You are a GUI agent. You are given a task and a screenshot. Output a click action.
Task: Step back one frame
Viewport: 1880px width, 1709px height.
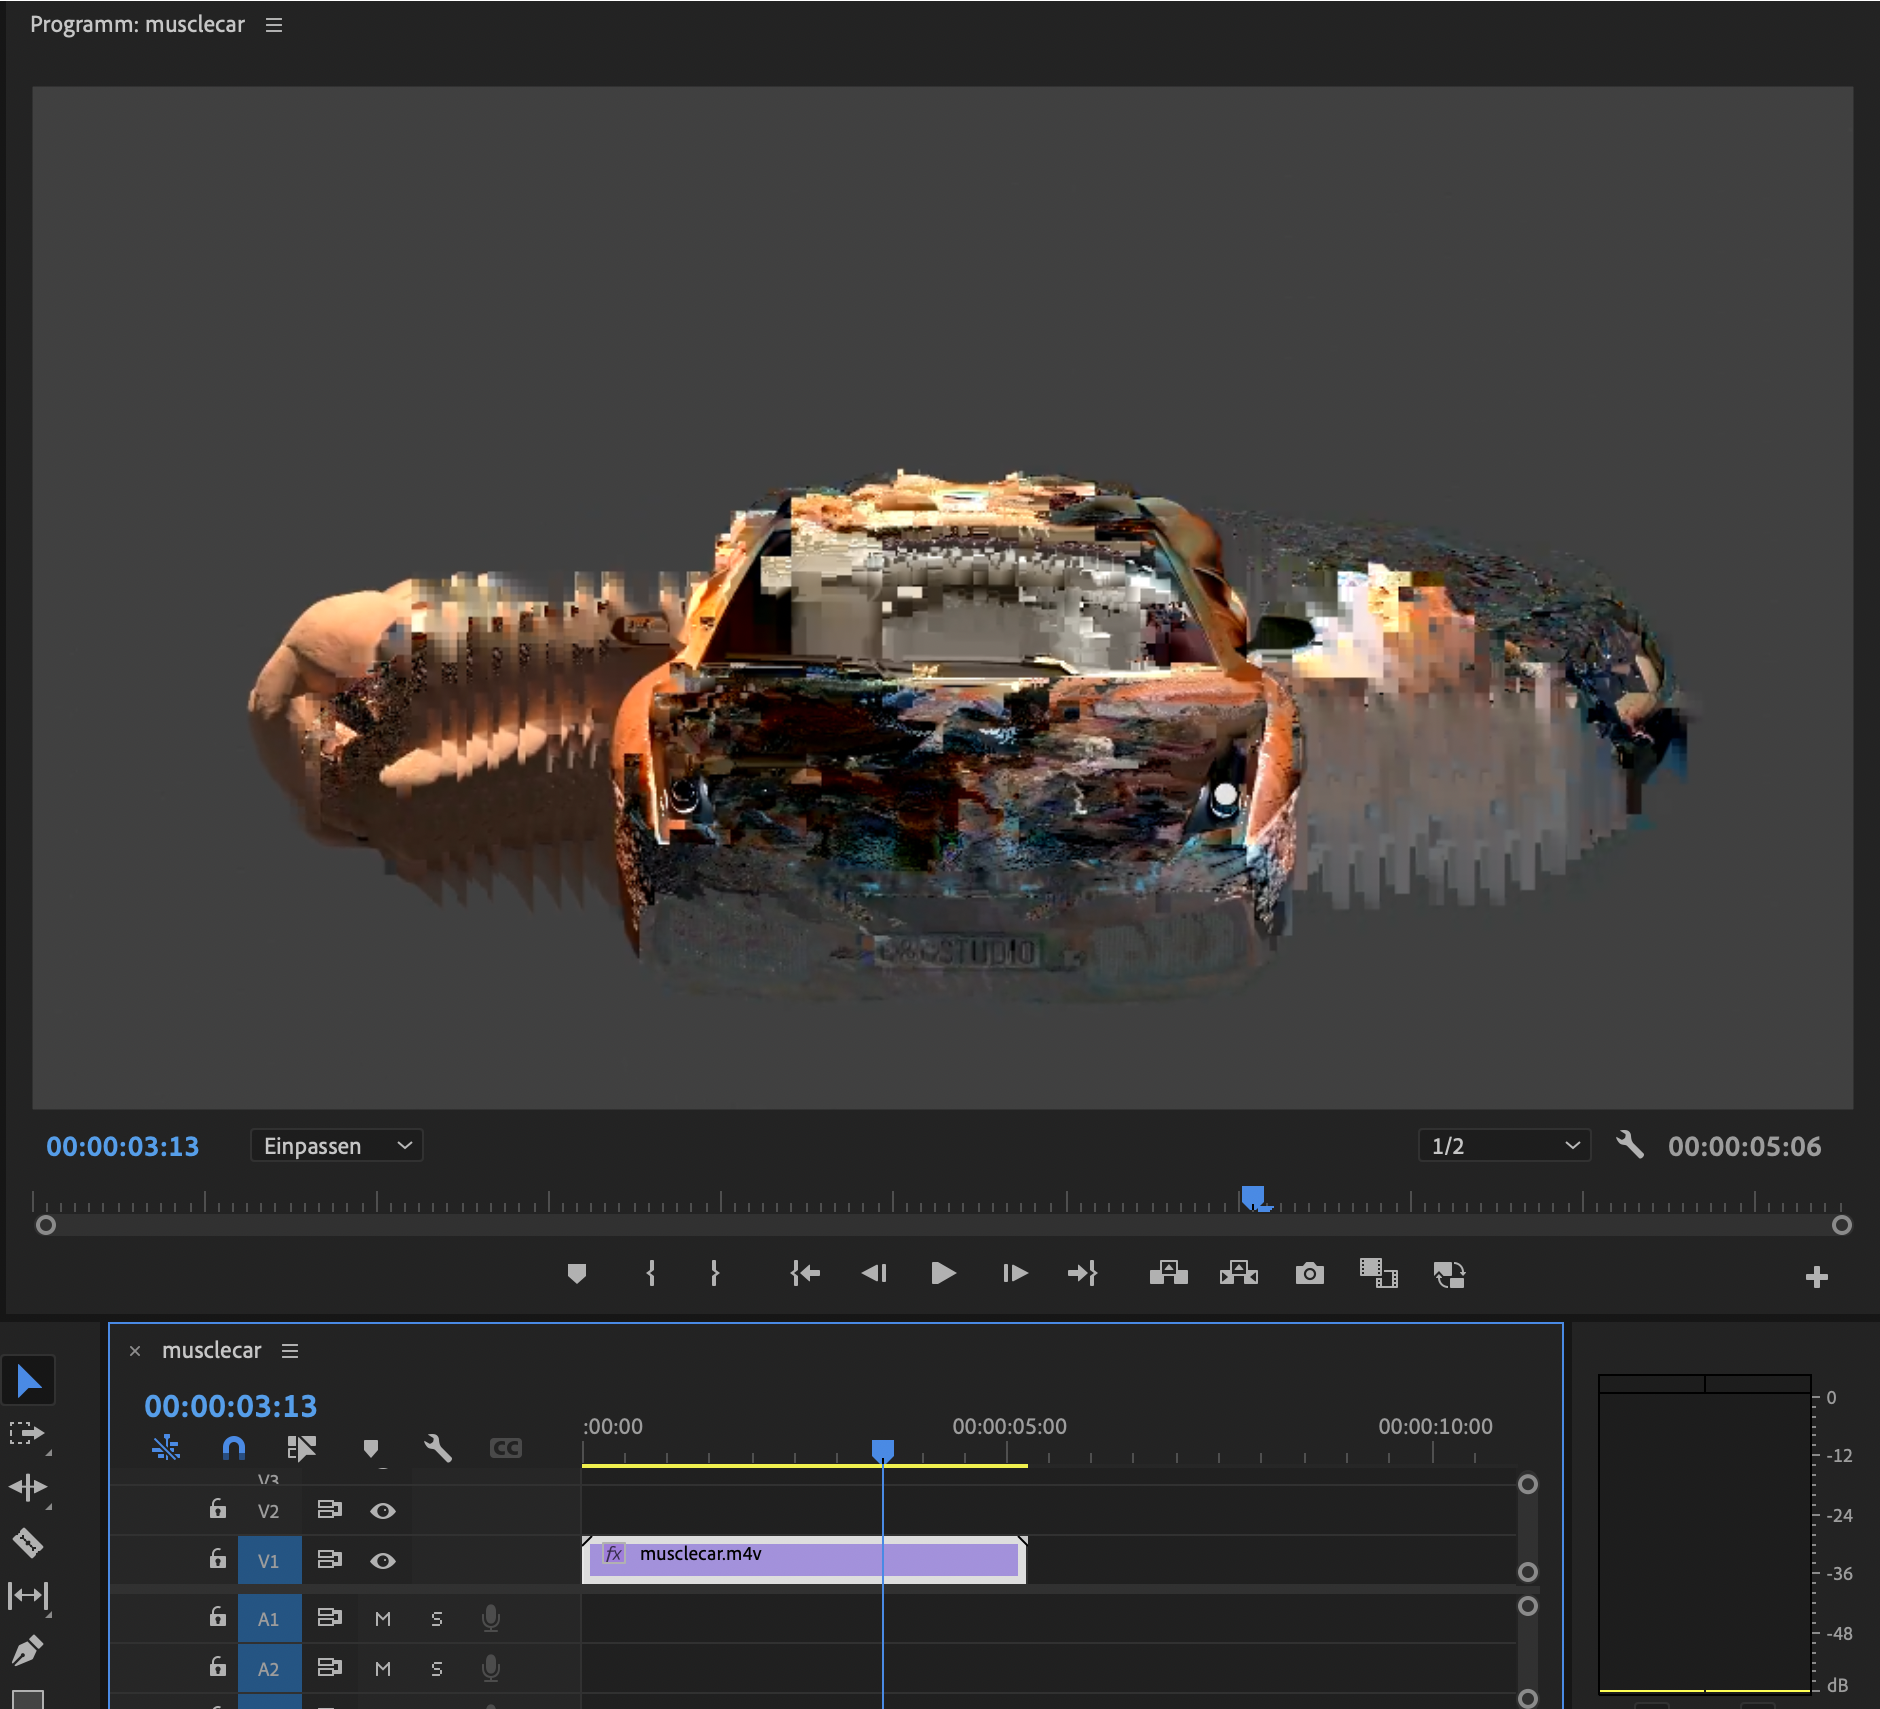pyautogui.click(x=874, y=1273)
